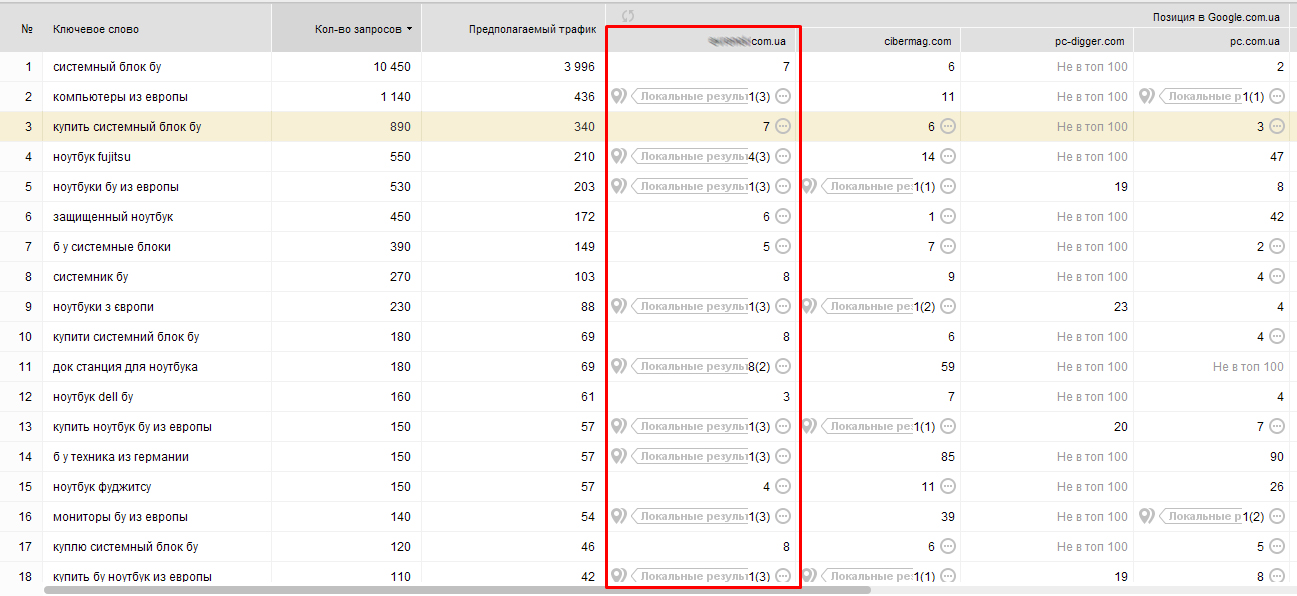Open ellipsis for pc.com.ua in 'купить системный блок бу' row
The width and height of the screenshot is (1297, 596).
[1277, 127]
